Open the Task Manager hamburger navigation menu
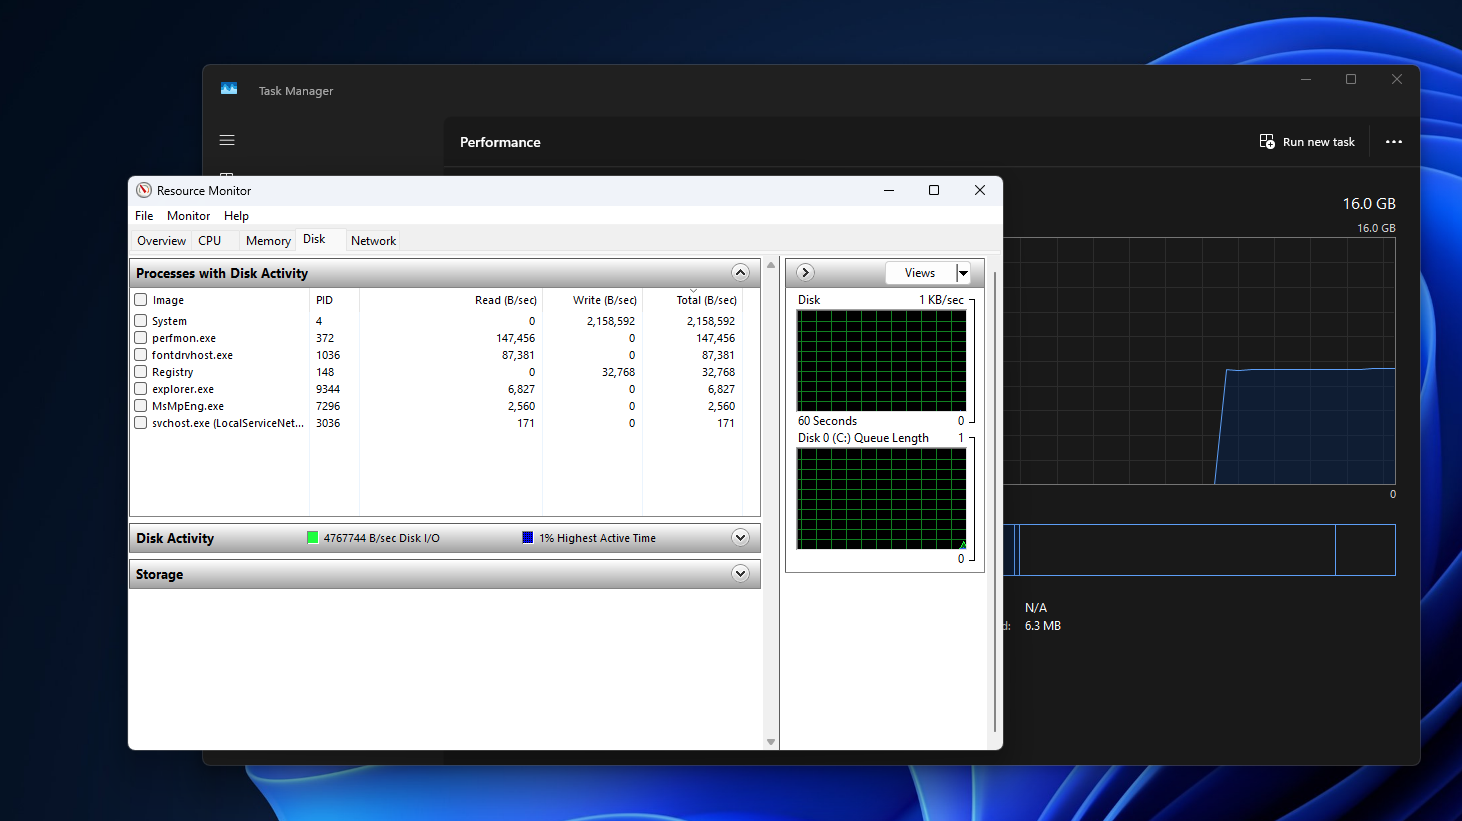The image size is (1462, 821). [x=227, y=140]
